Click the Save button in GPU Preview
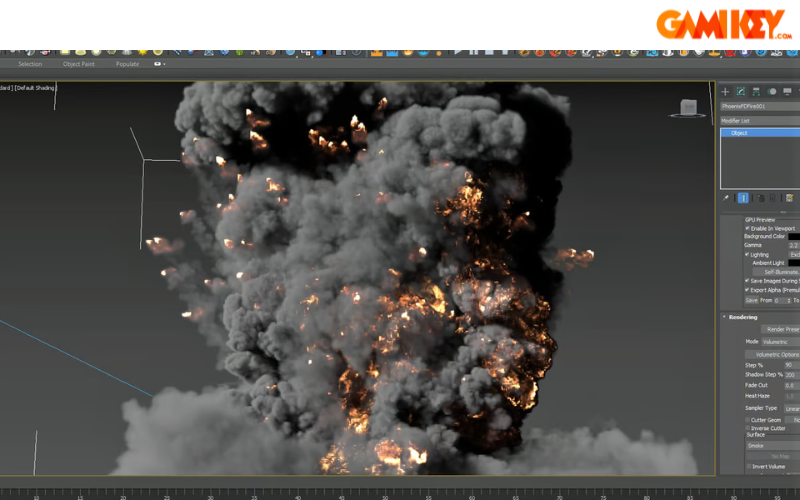Viewport: 800px width, 500px height. (x=752, y=301)
